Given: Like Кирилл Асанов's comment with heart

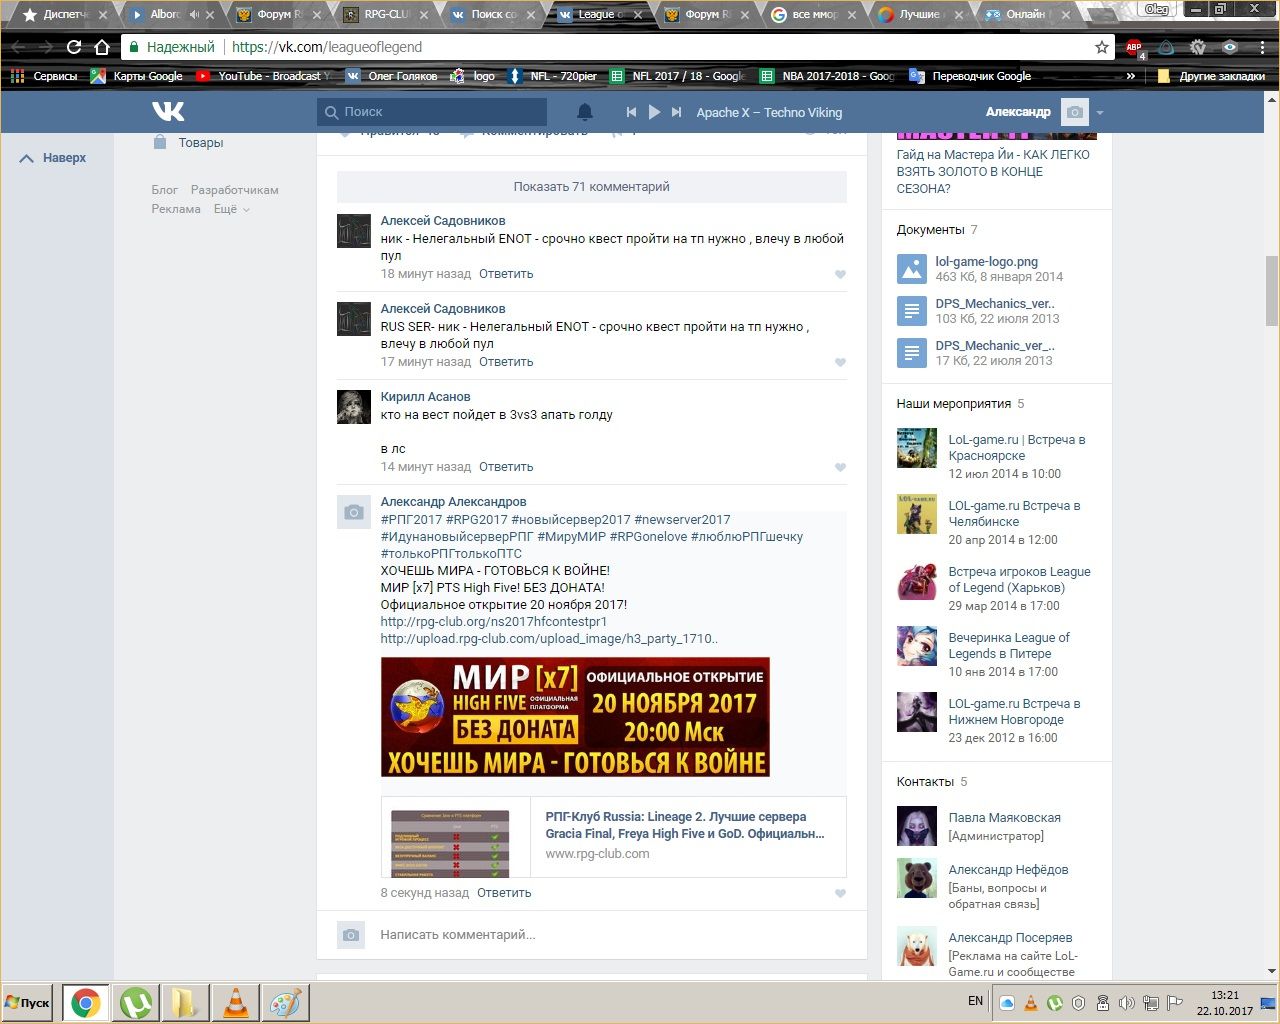Looking at the screenshot, I should [x=840, y=467].
